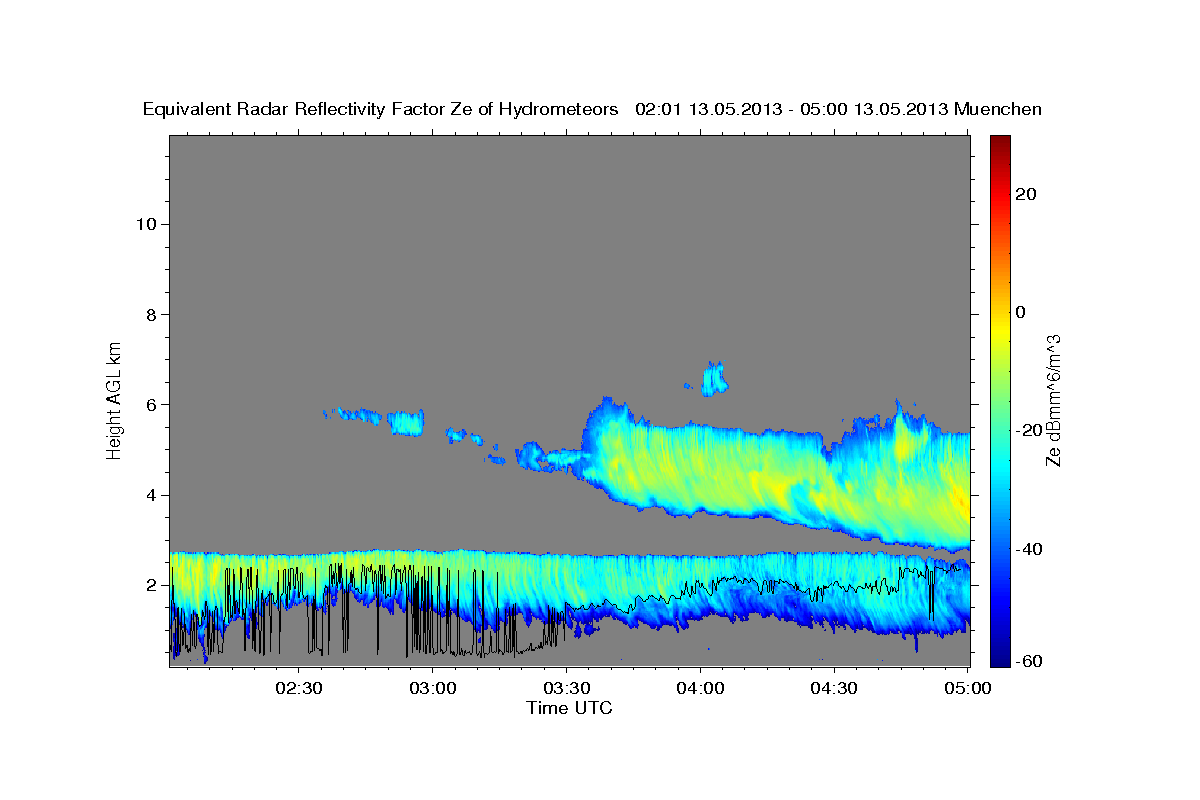The height and width of the screenshot is (800, 1200).
Task: Click the dark blue bottom of the colorbar
Action: tap(999, 655)
